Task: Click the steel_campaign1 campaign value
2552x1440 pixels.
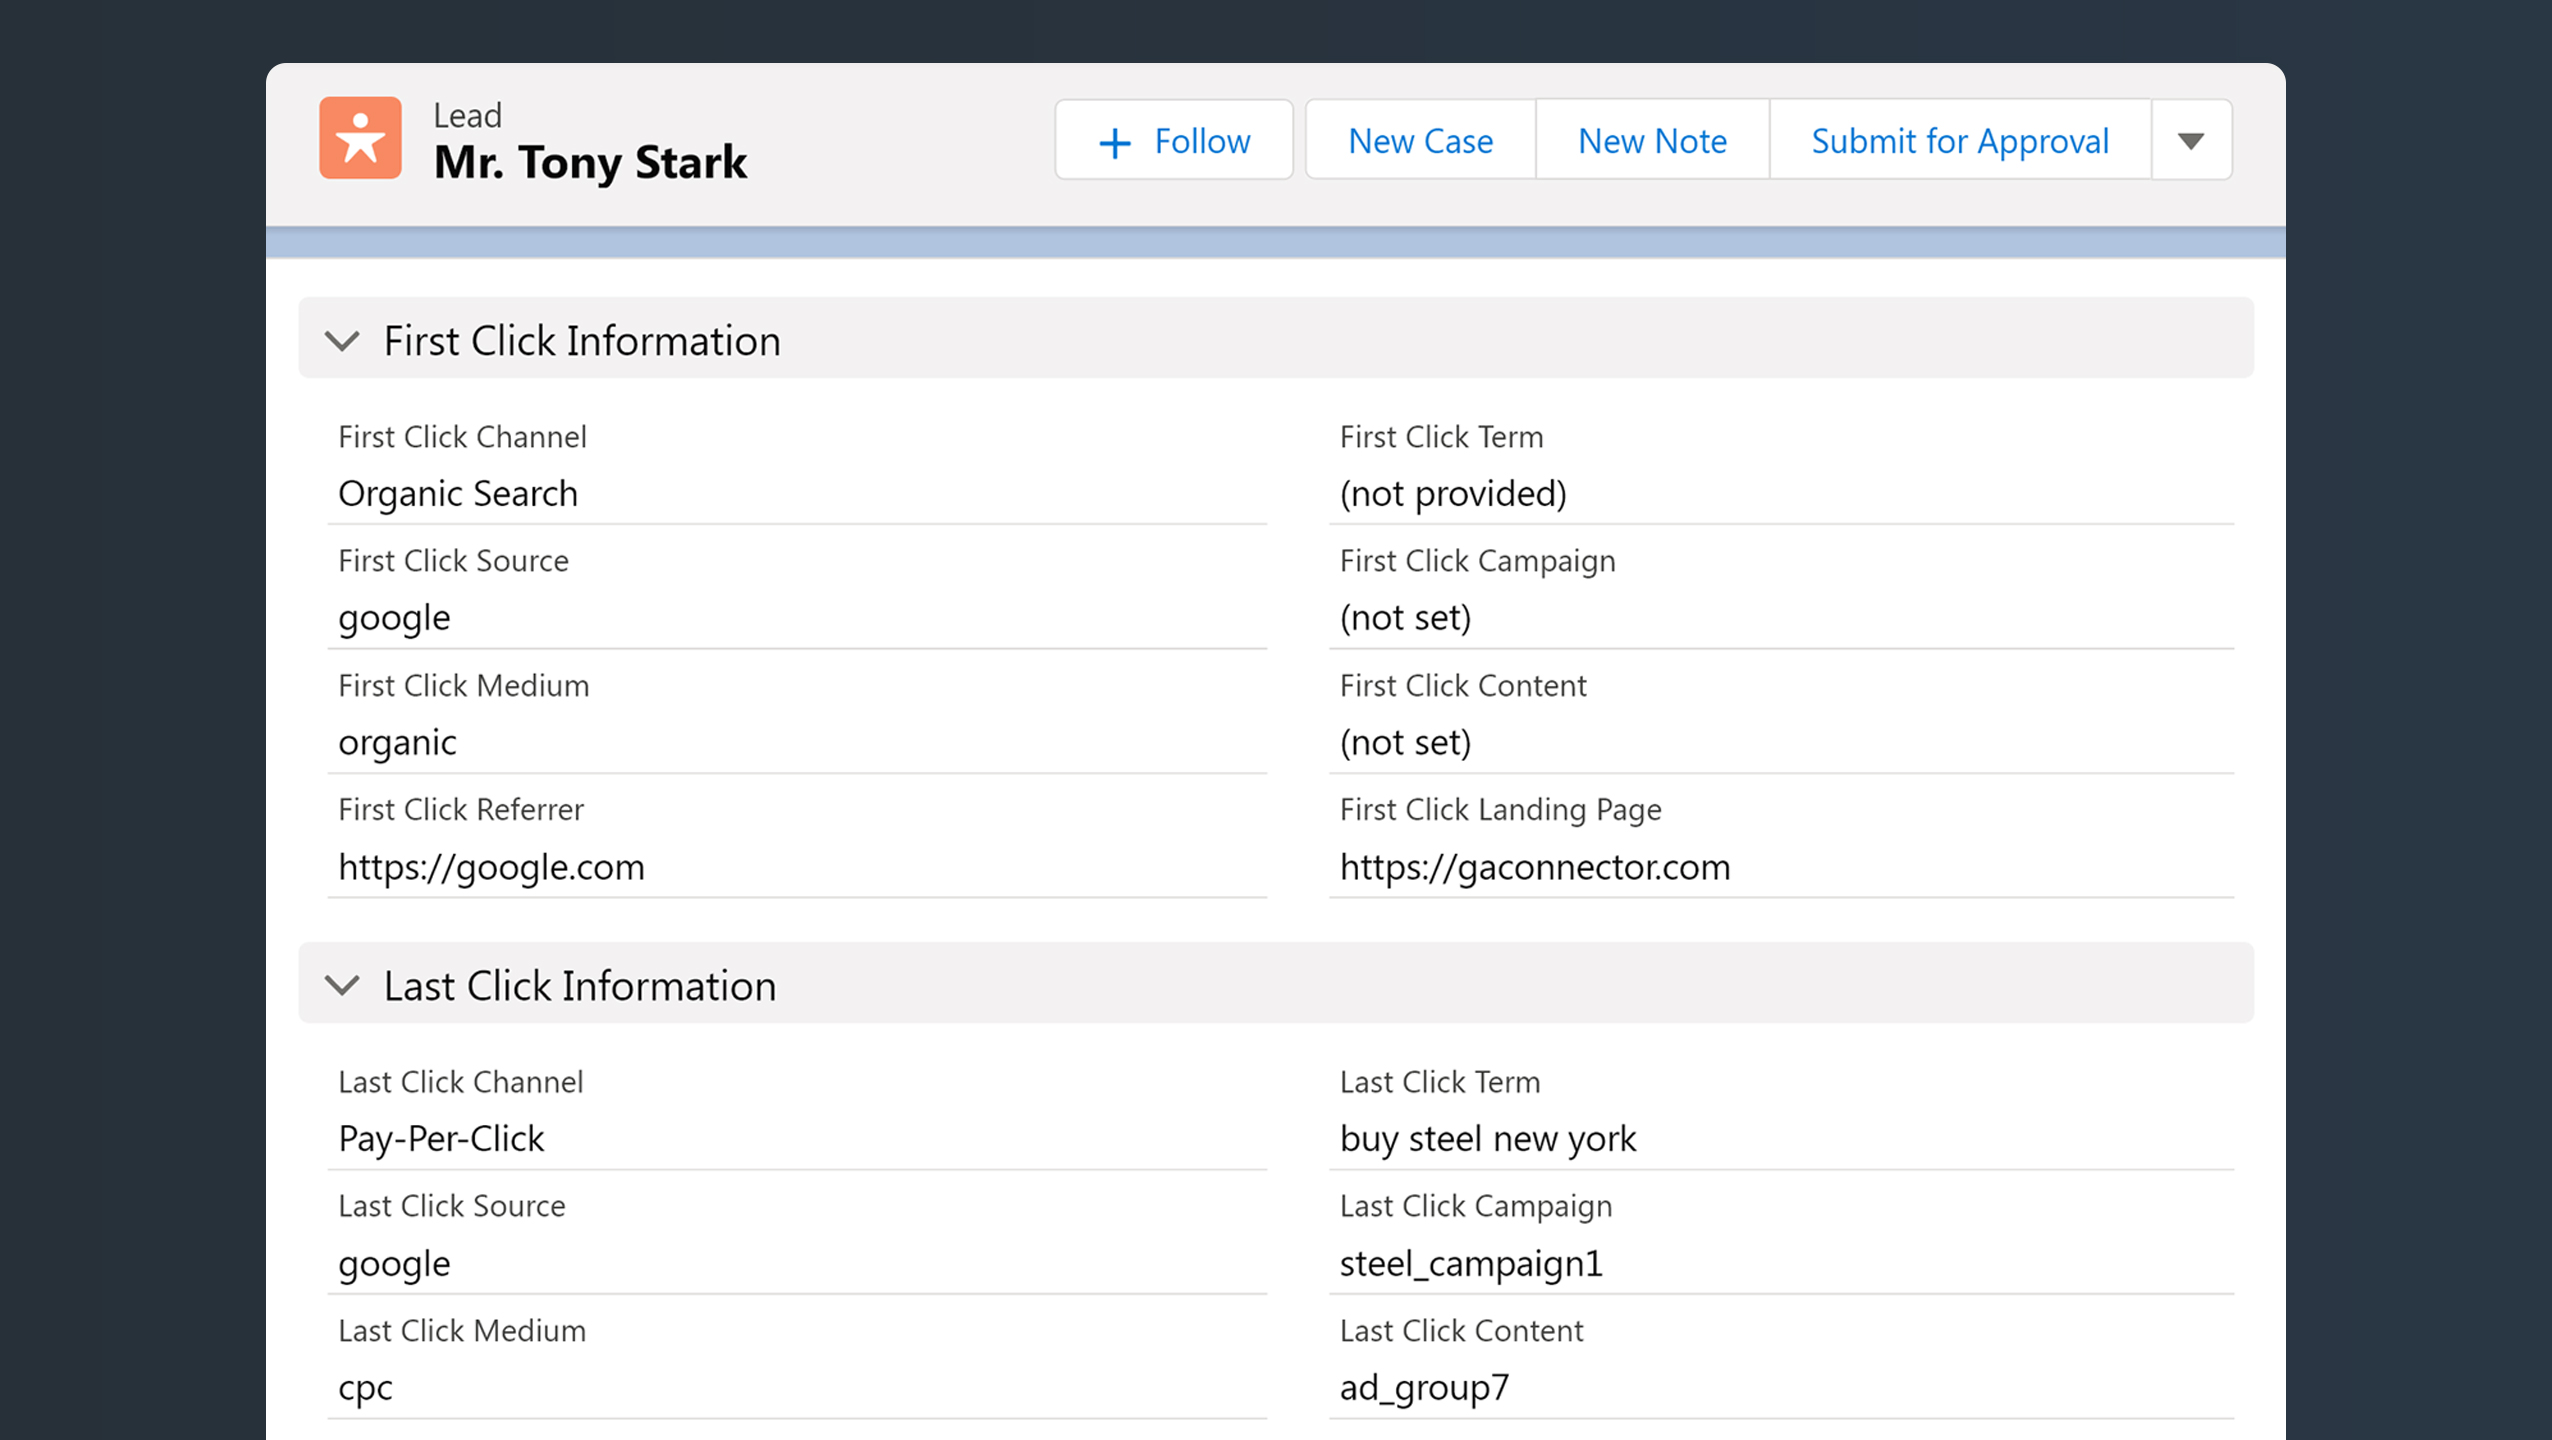Action: pyautogui.click(x=1470, y=1263)
